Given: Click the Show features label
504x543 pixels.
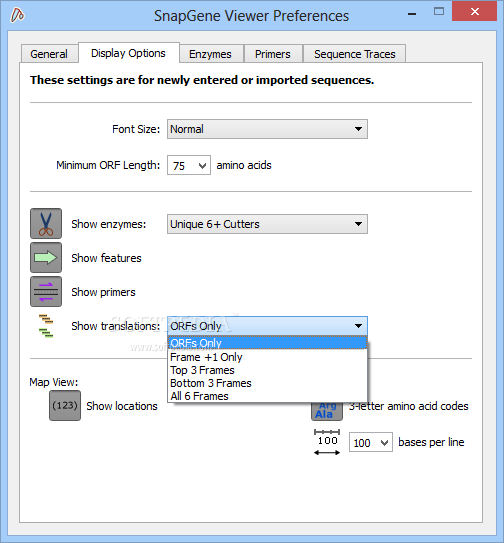Looking at the screenshot, I should [x=106, y=258].
